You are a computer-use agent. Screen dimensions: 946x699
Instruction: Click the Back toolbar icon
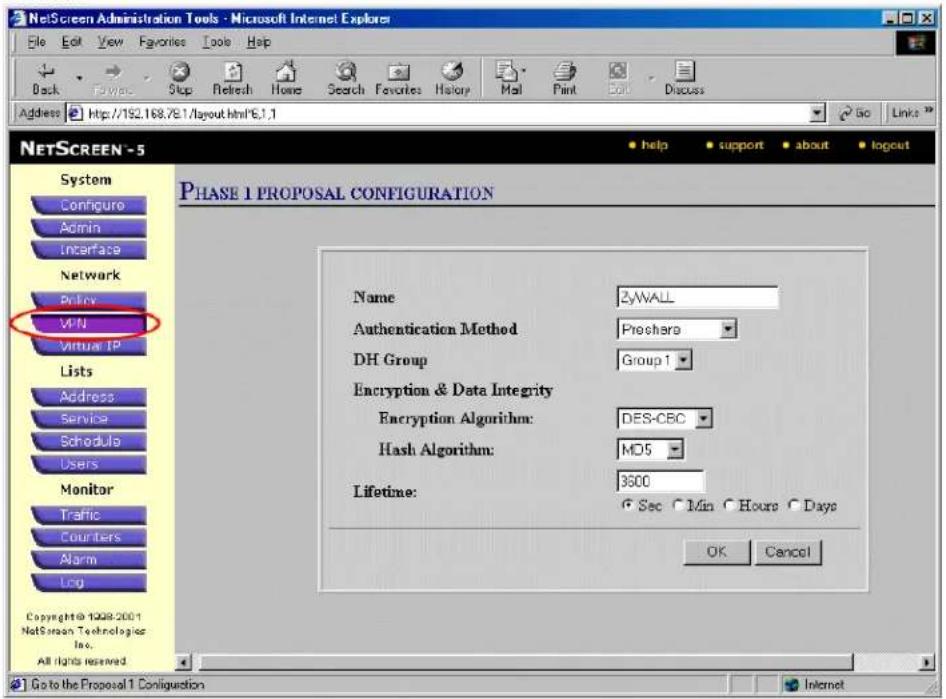click(46, 72)
